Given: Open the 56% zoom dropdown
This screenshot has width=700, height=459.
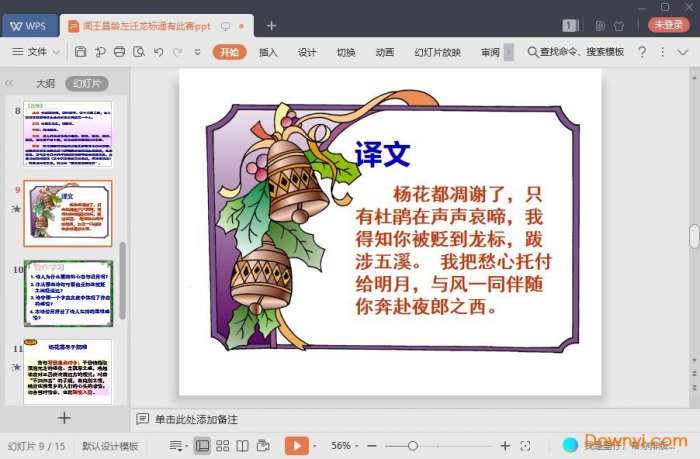Looking at the screenshot, I should point(344,446).
